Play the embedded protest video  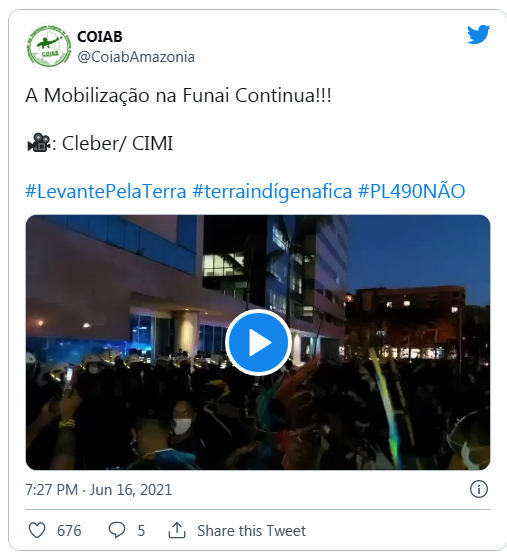tap(258, 342)
